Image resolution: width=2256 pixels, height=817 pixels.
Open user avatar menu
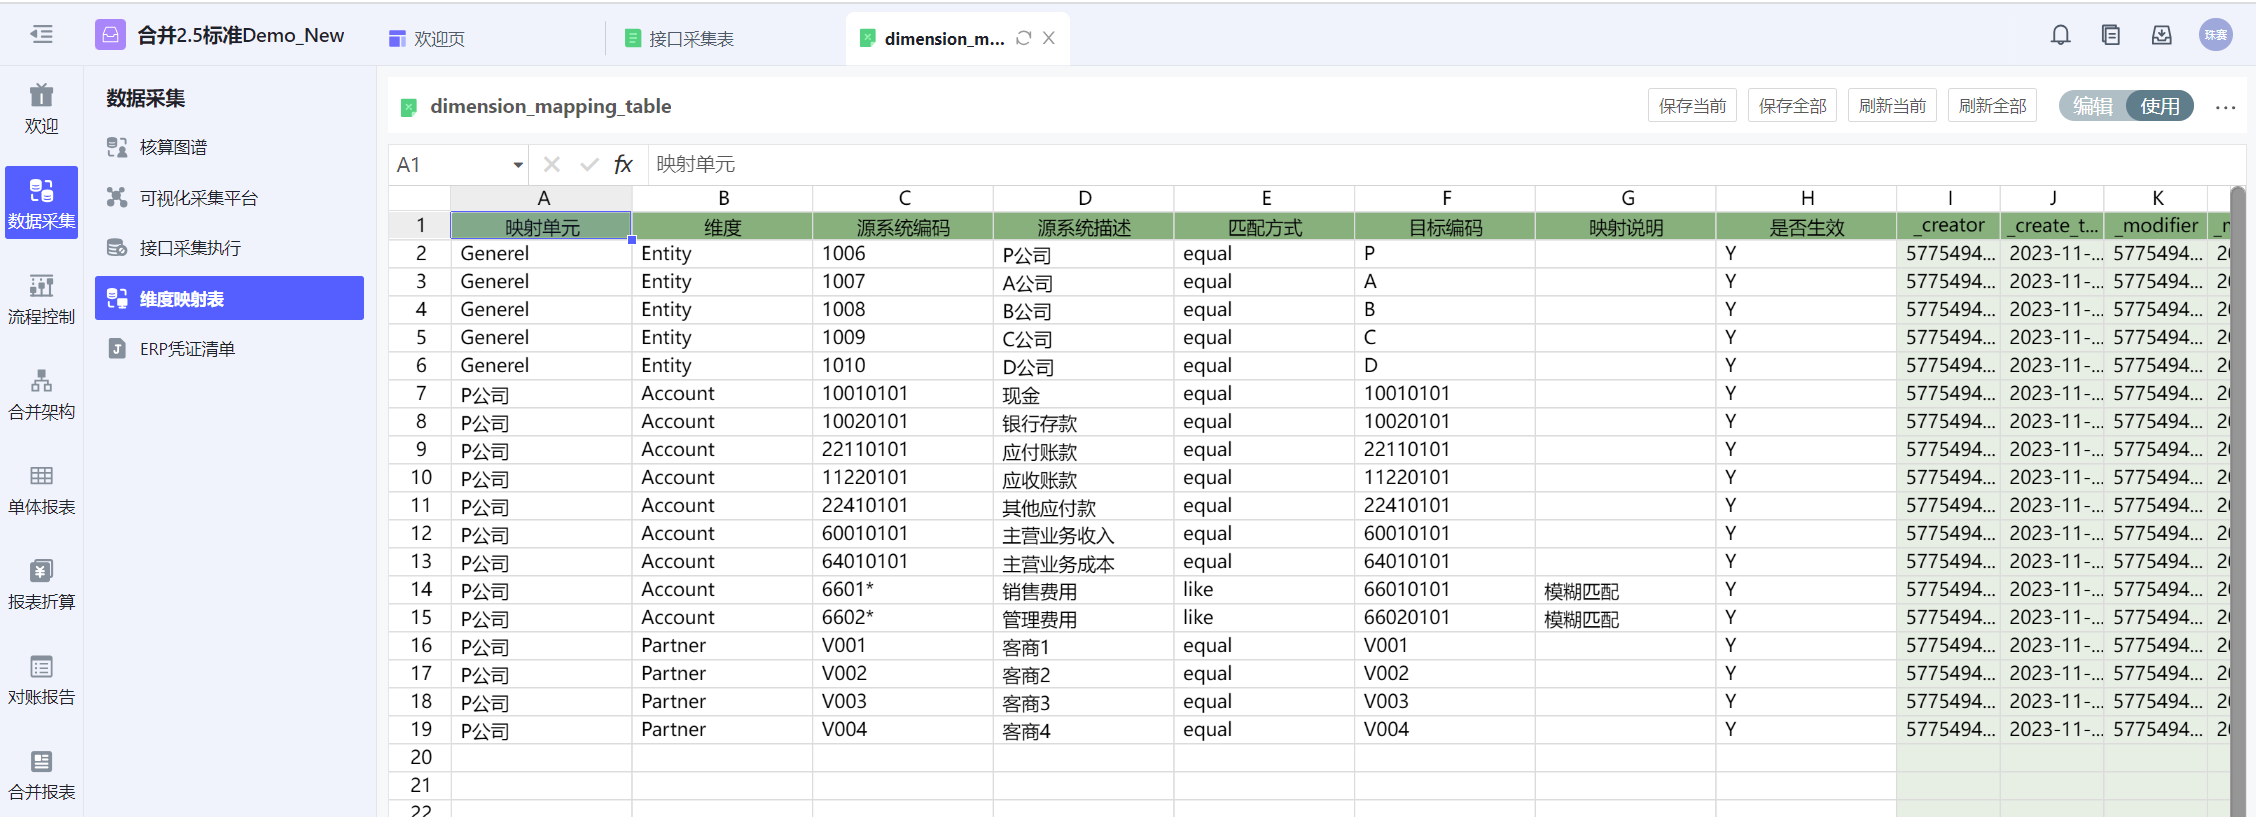coord(2215,35)
